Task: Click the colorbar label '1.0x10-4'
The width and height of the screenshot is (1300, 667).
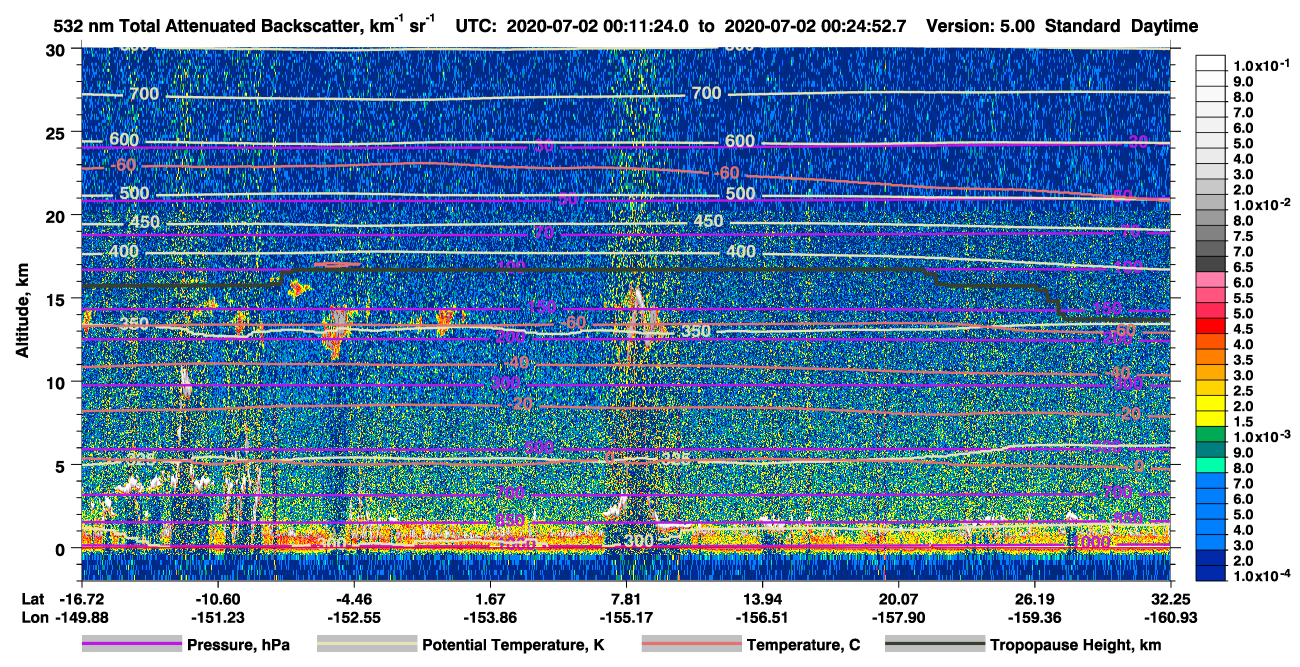Action: [1260, 576]
